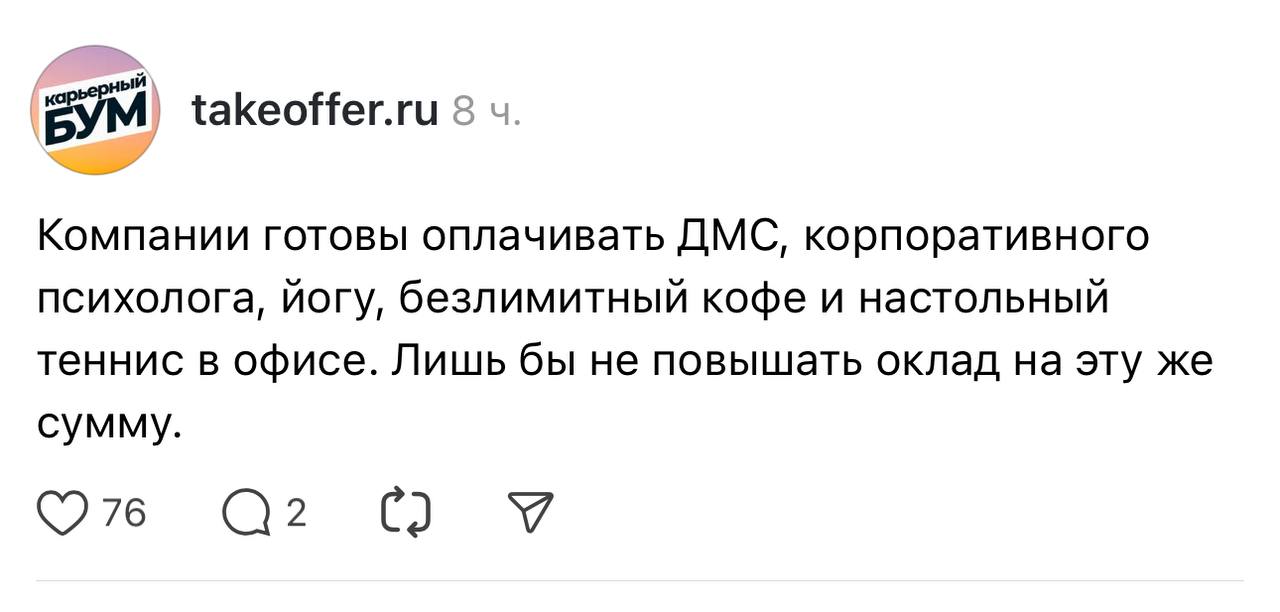Click the "БУМ" lettering inside the avatar
This screenshot has height=612, width=1280.
[95, 122]
